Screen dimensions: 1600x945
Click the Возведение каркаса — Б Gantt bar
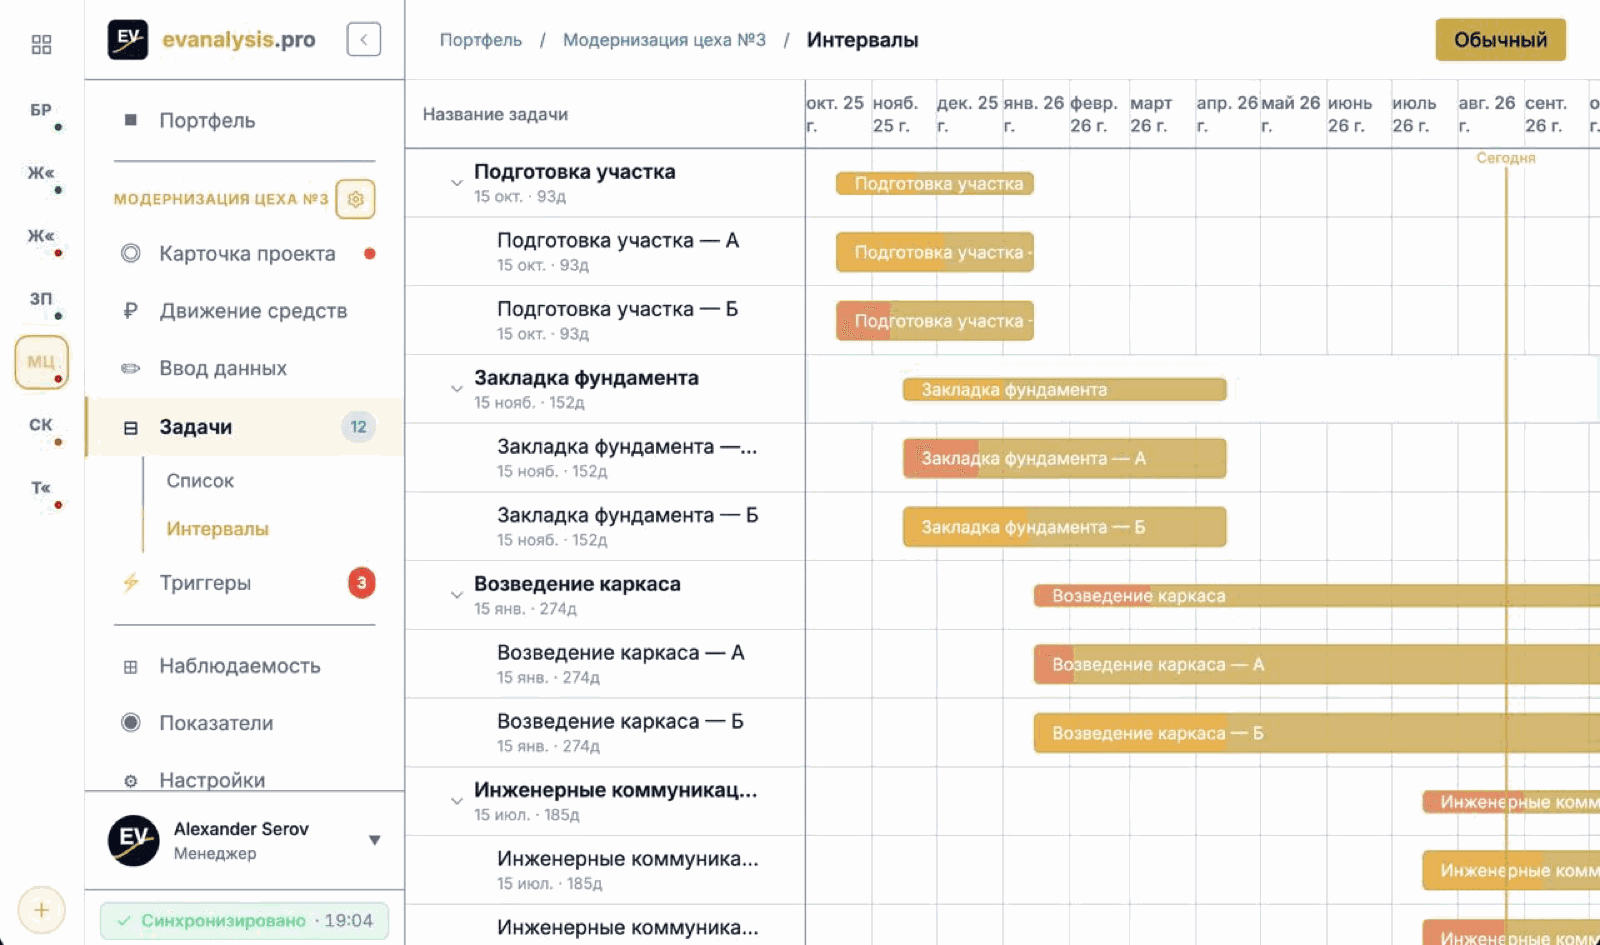point(1317,733)
